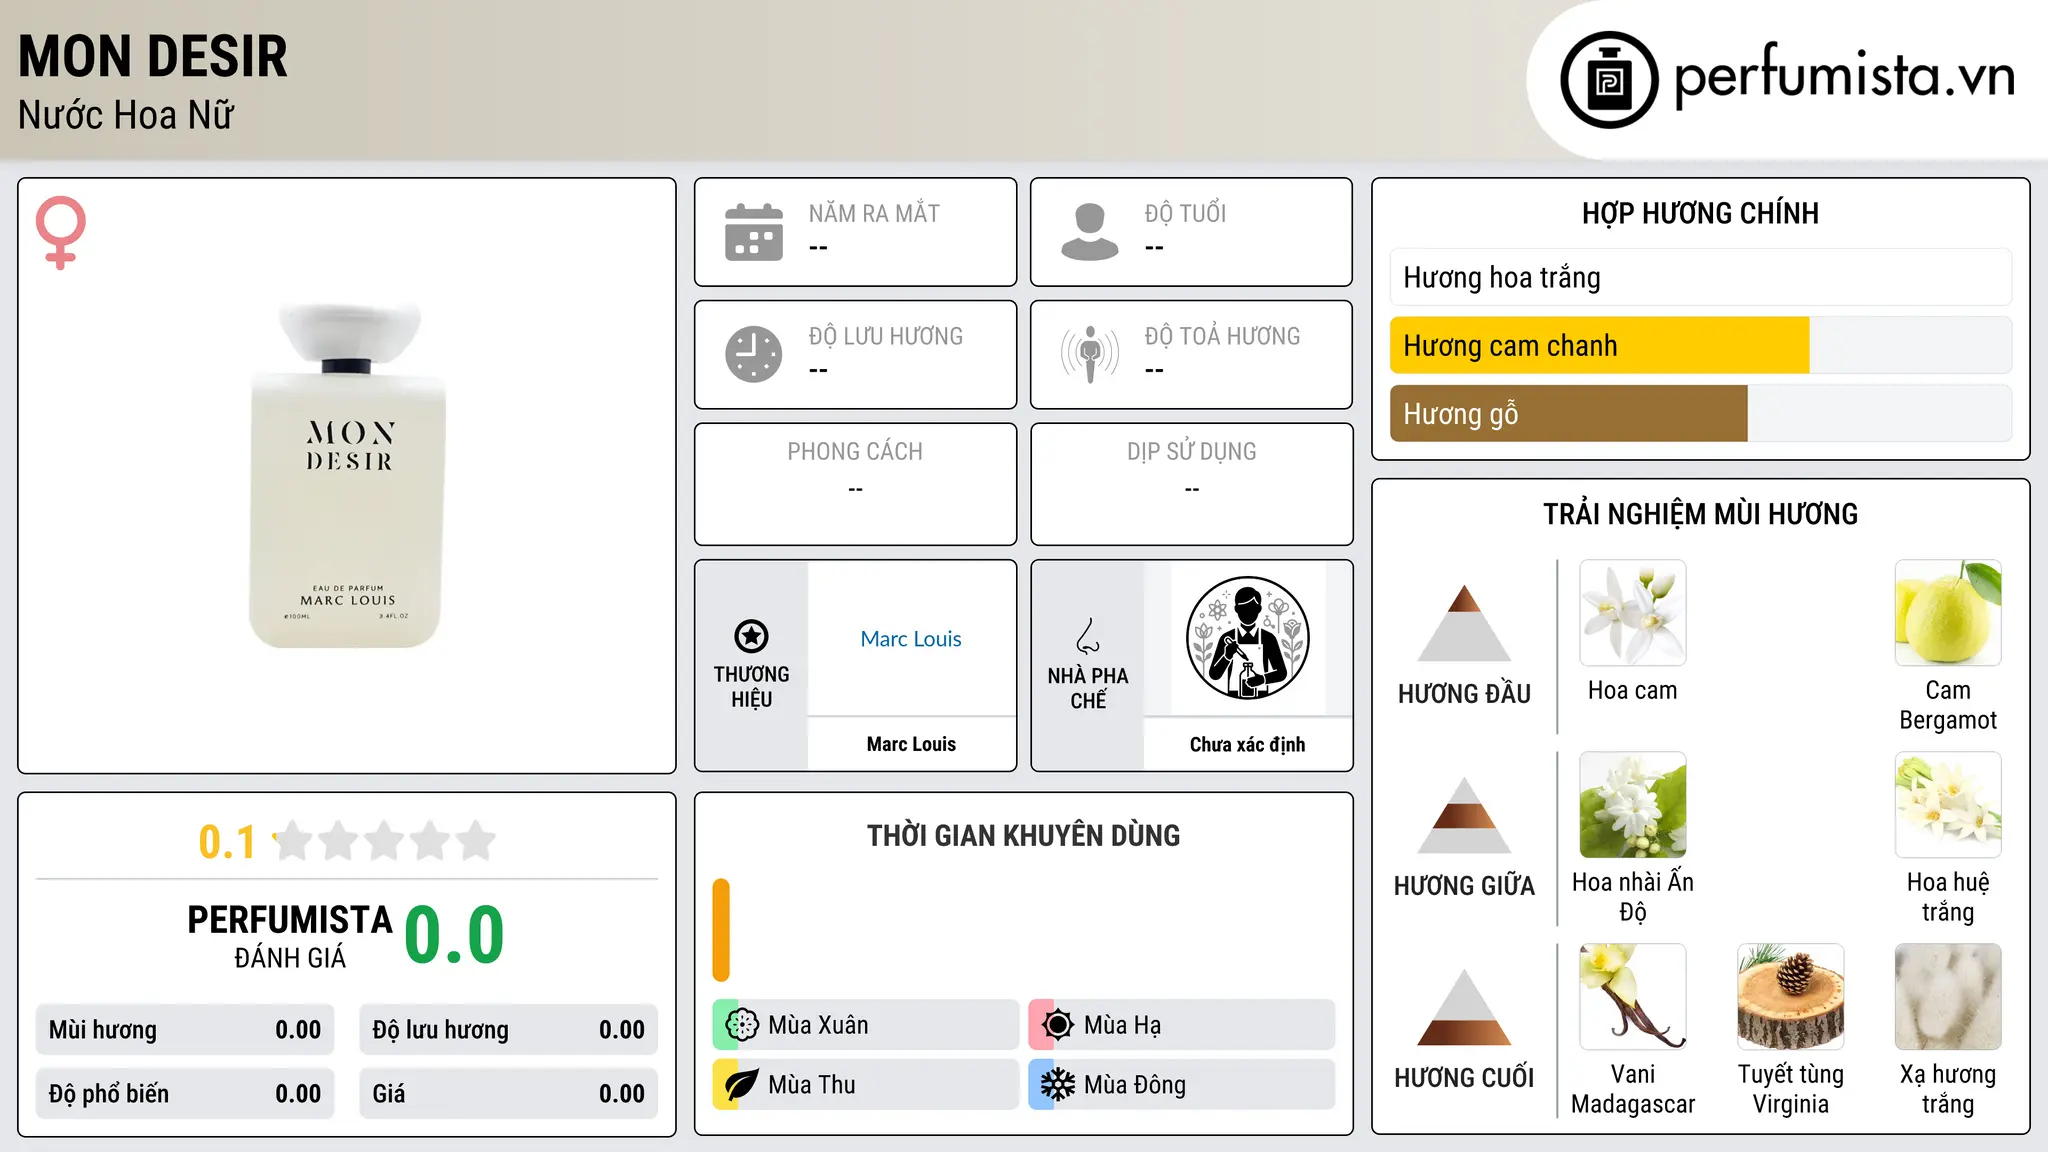Click the Marc Louis brand name caption
The height and width of the screenshot is (1152, 2048).
(911, 744)
